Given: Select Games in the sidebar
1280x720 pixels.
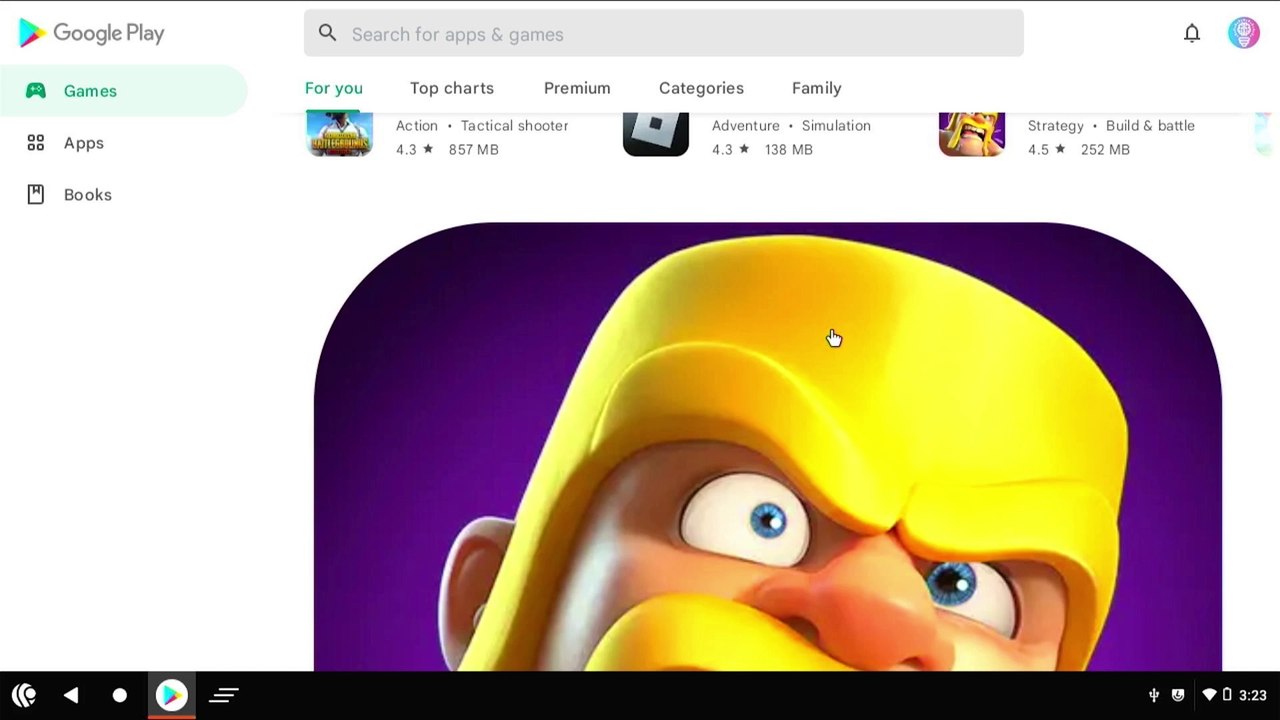Looking at the screenshot, I should [x=124, y=91].
